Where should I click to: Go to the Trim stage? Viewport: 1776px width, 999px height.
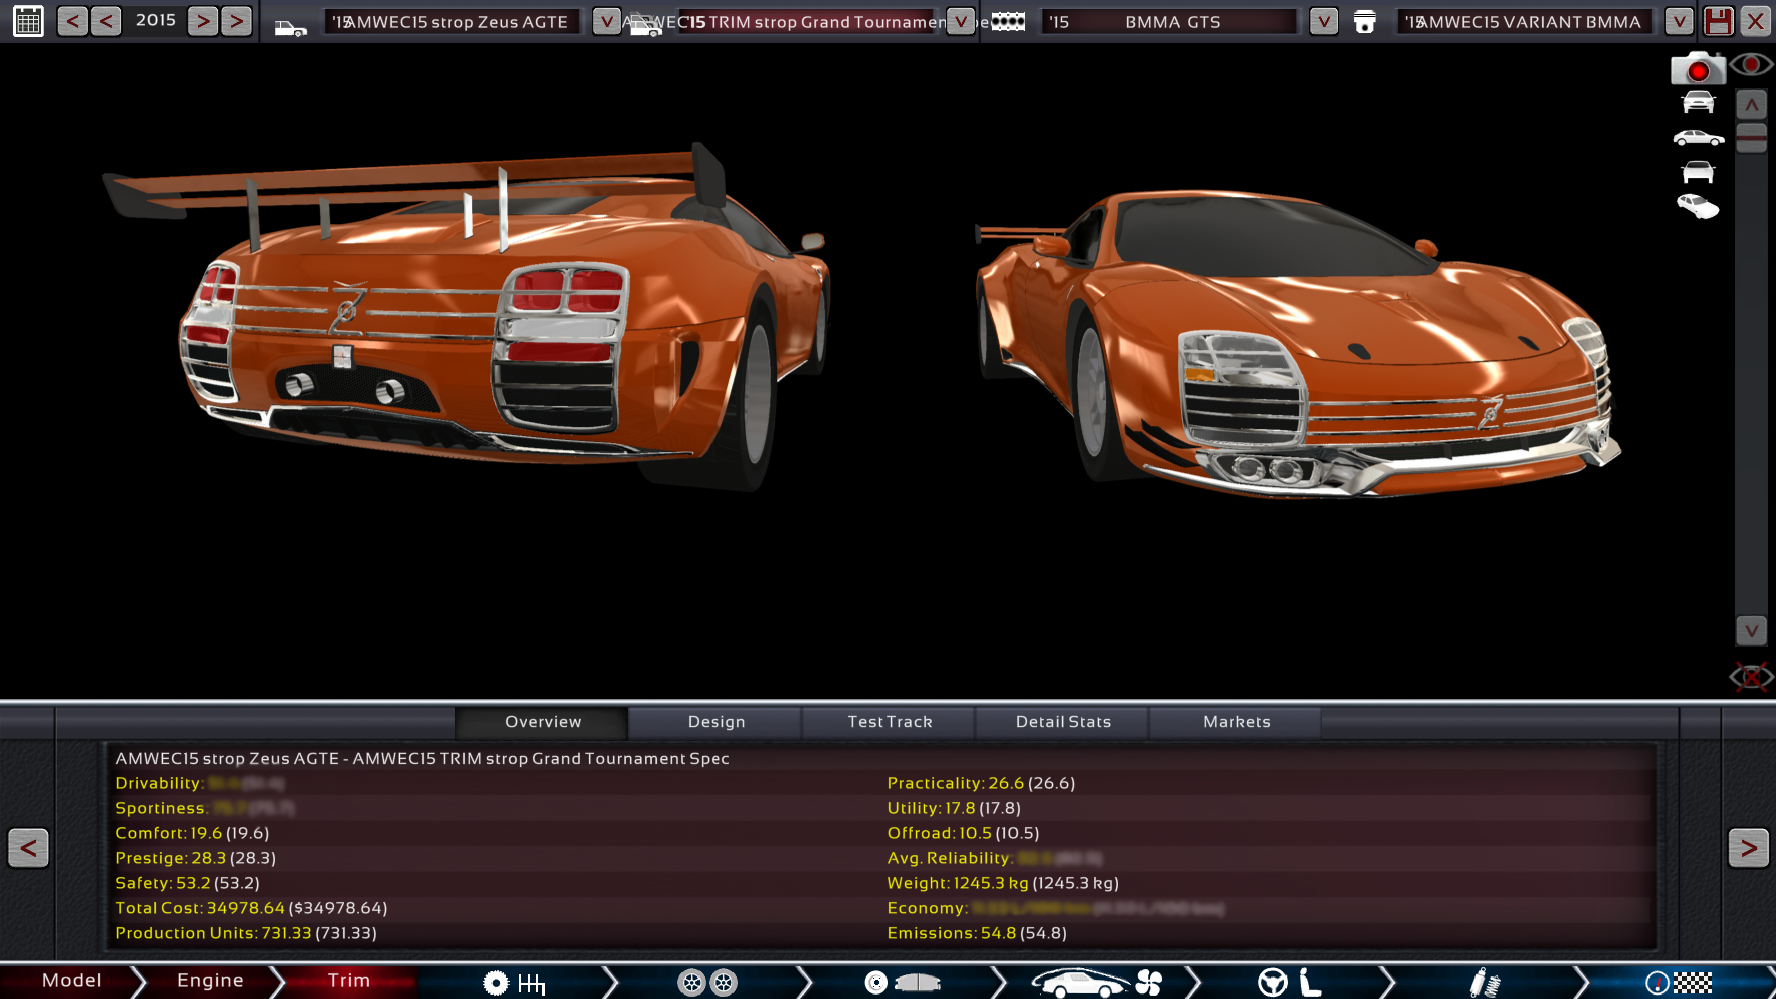pyautogui.click(x=349, y=981)
